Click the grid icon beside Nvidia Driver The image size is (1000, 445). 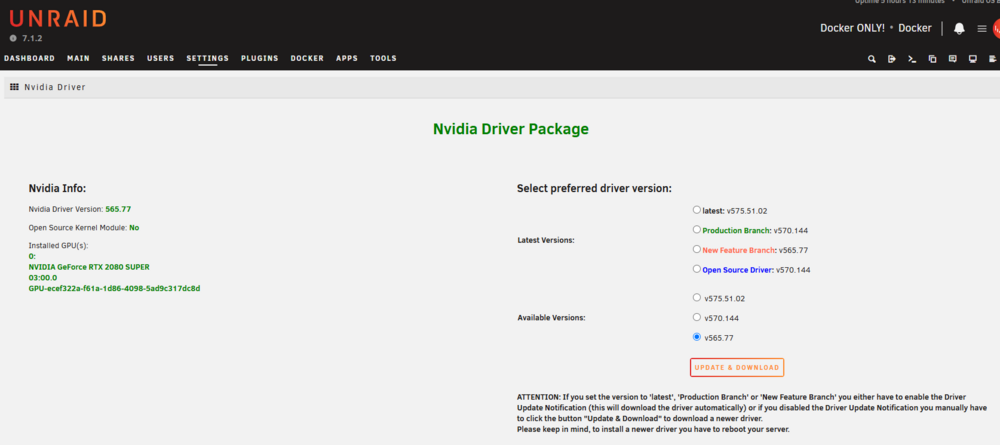point(15,87)
